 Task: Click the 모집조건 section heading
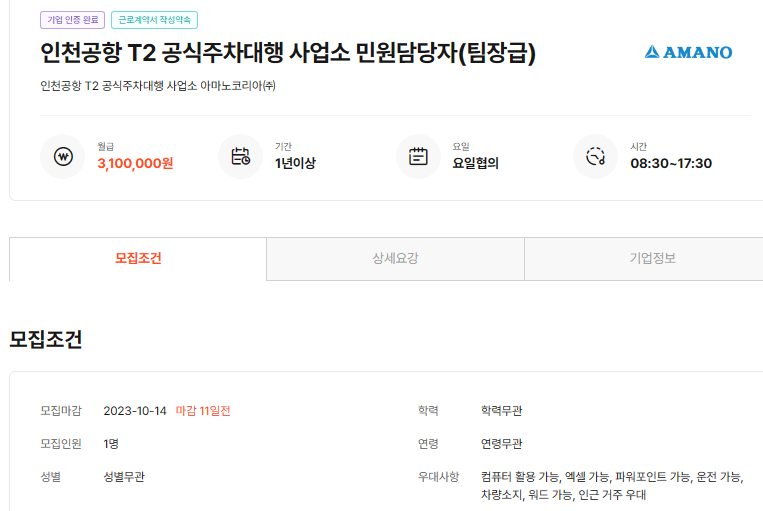(46, 339)
